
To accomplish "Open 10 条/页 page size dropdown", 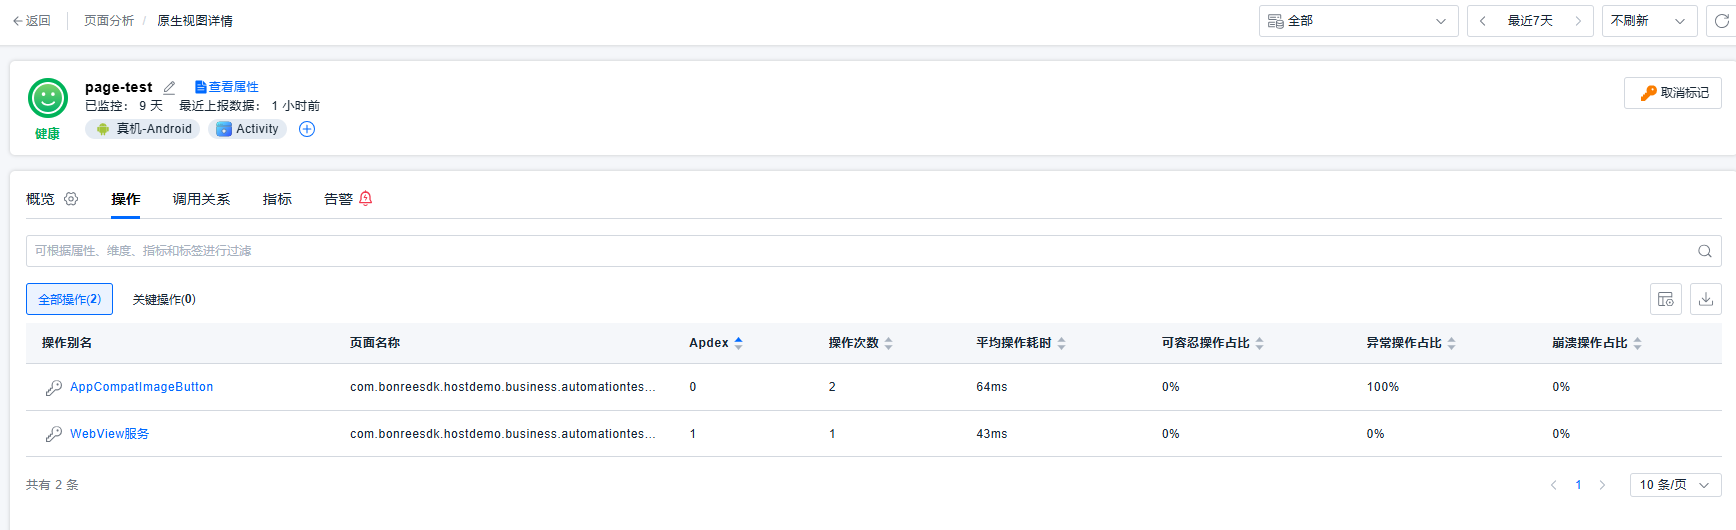I will click(x=1675, y=485).
